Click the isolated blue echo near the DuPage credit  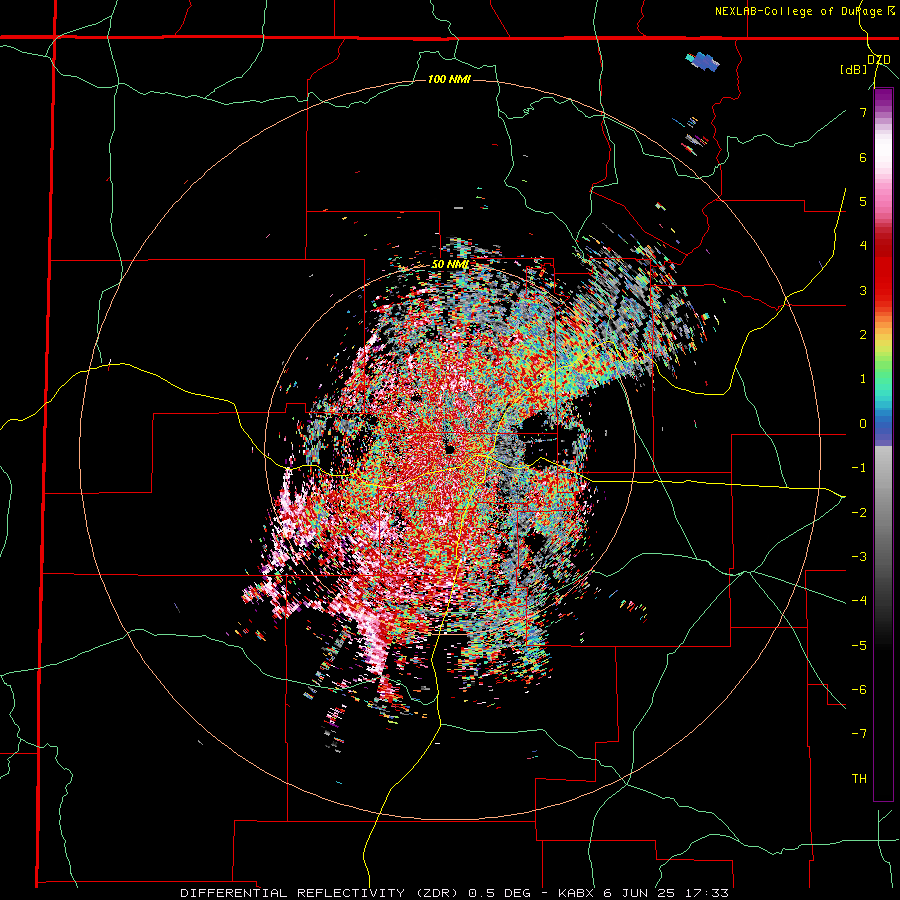coord(703,61)
